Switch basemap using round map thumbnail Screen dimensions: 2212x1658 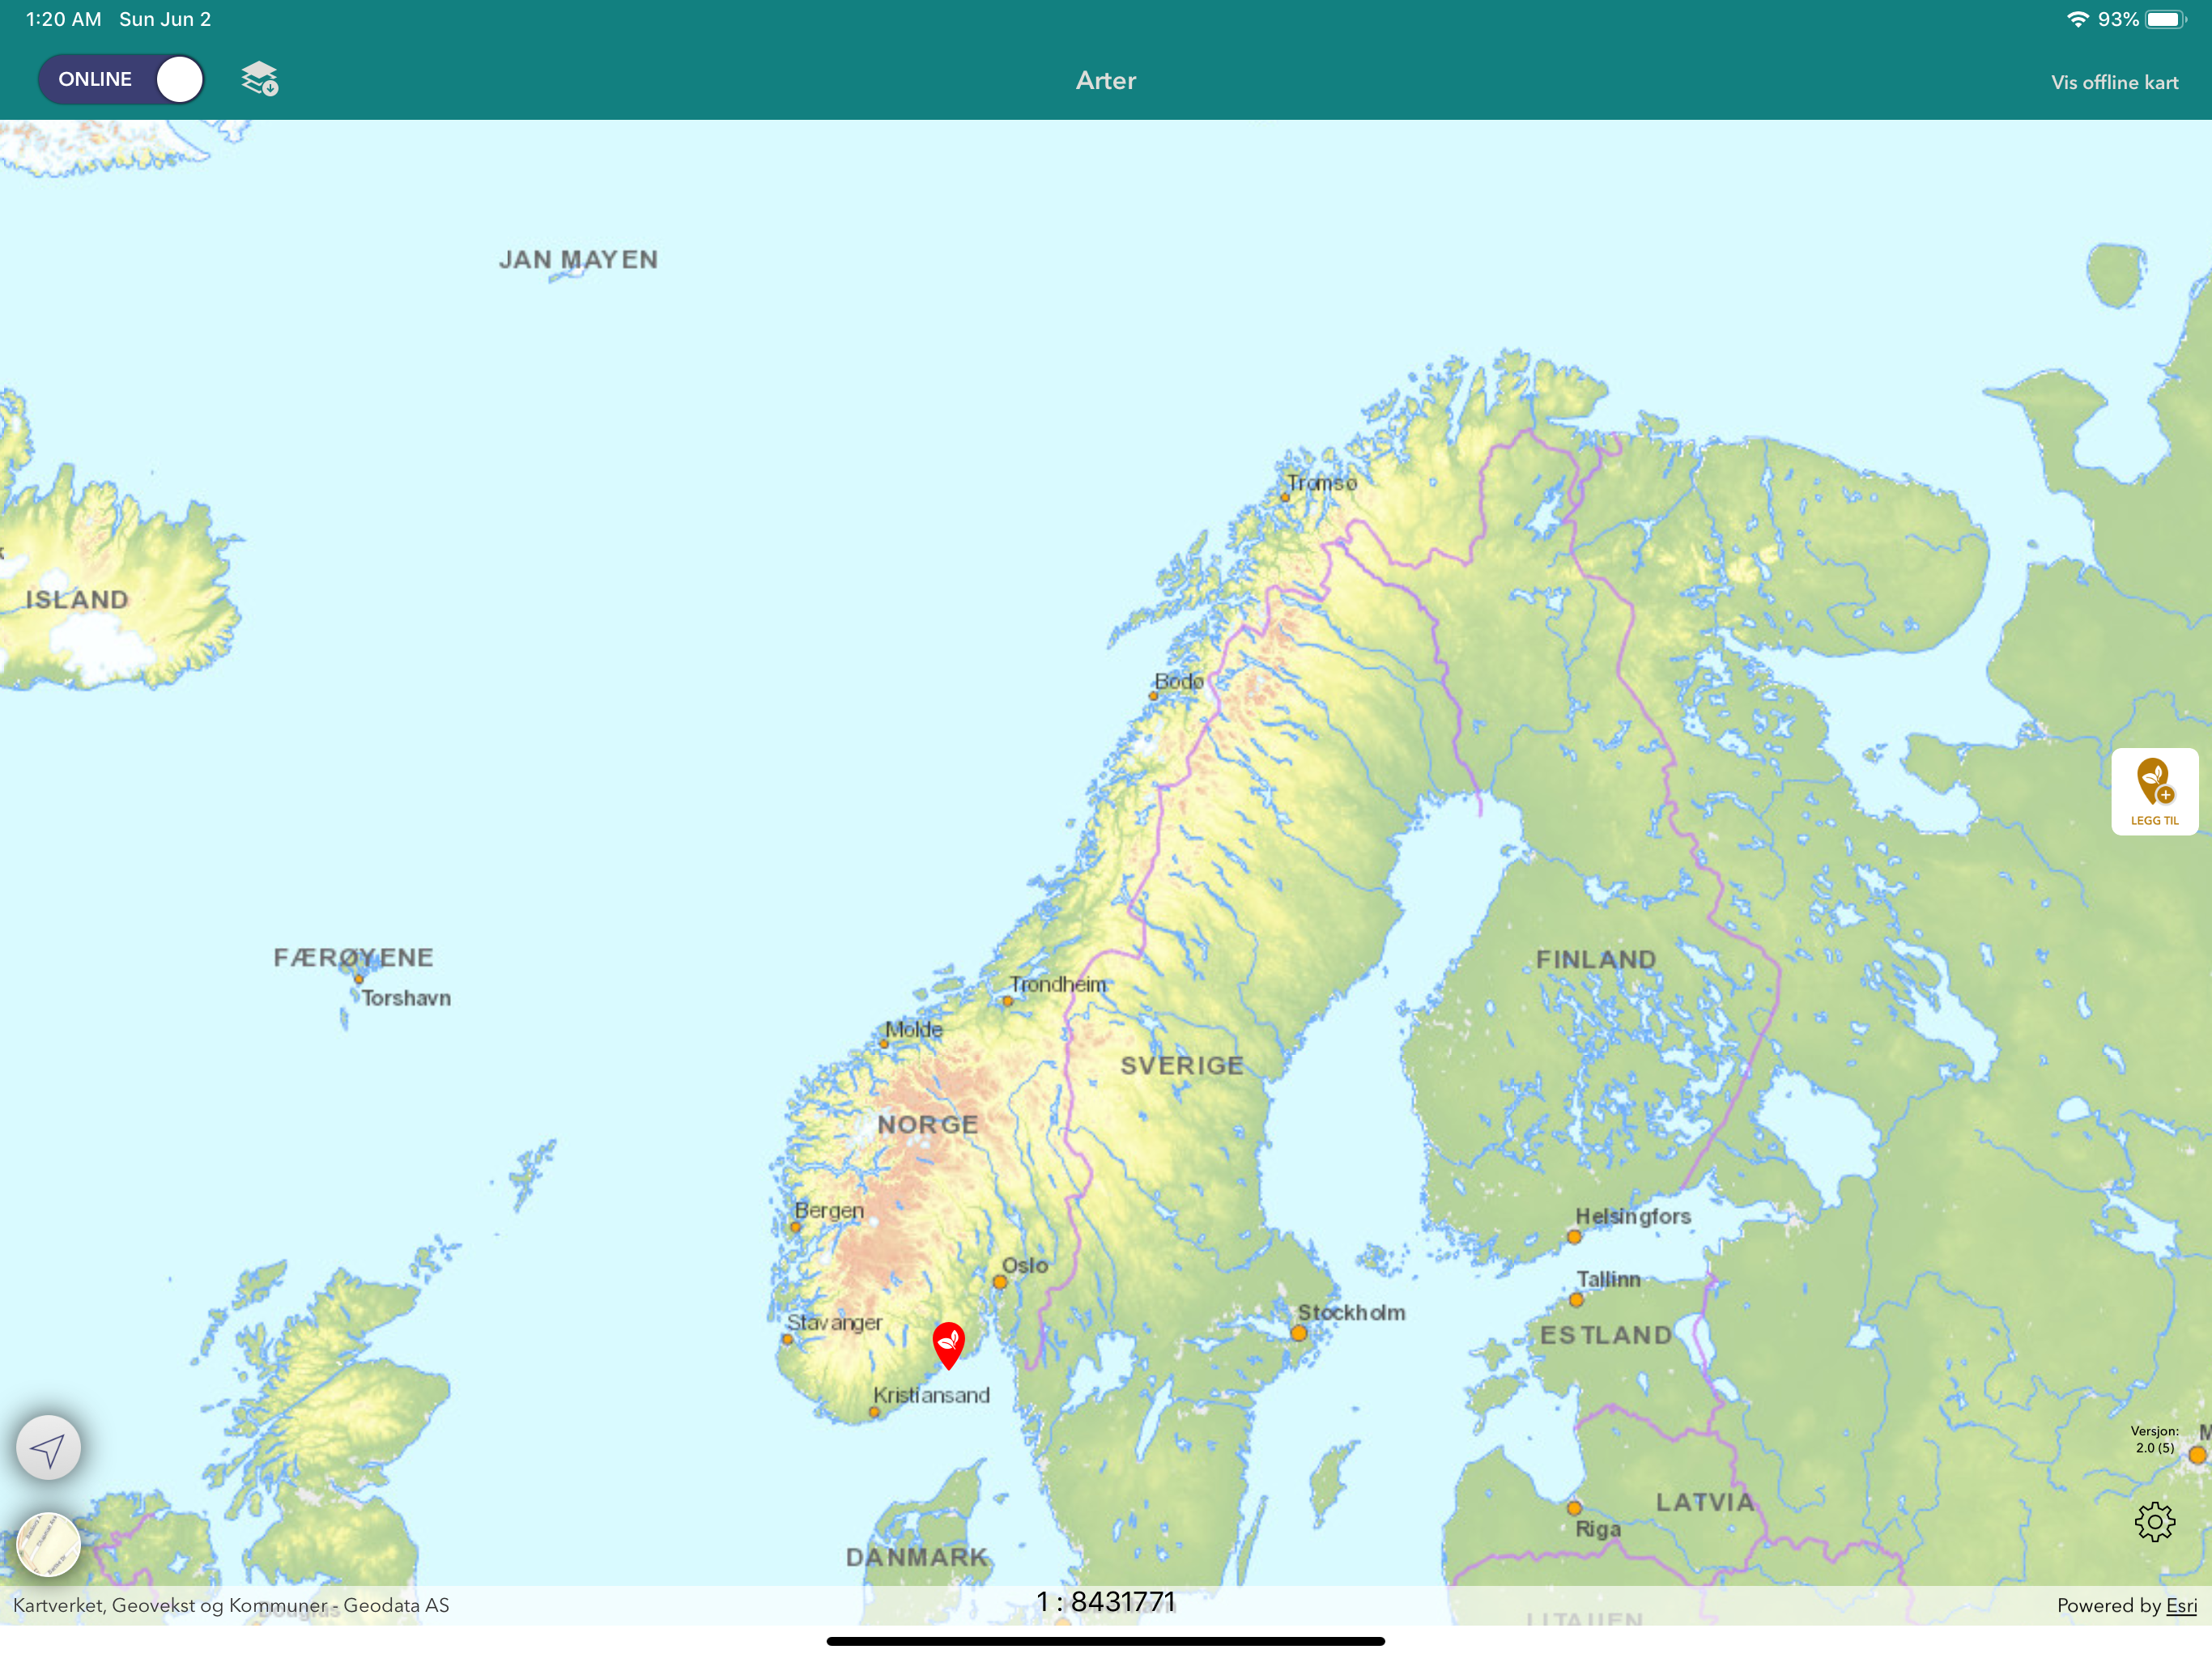click(x=48, y=1544)
